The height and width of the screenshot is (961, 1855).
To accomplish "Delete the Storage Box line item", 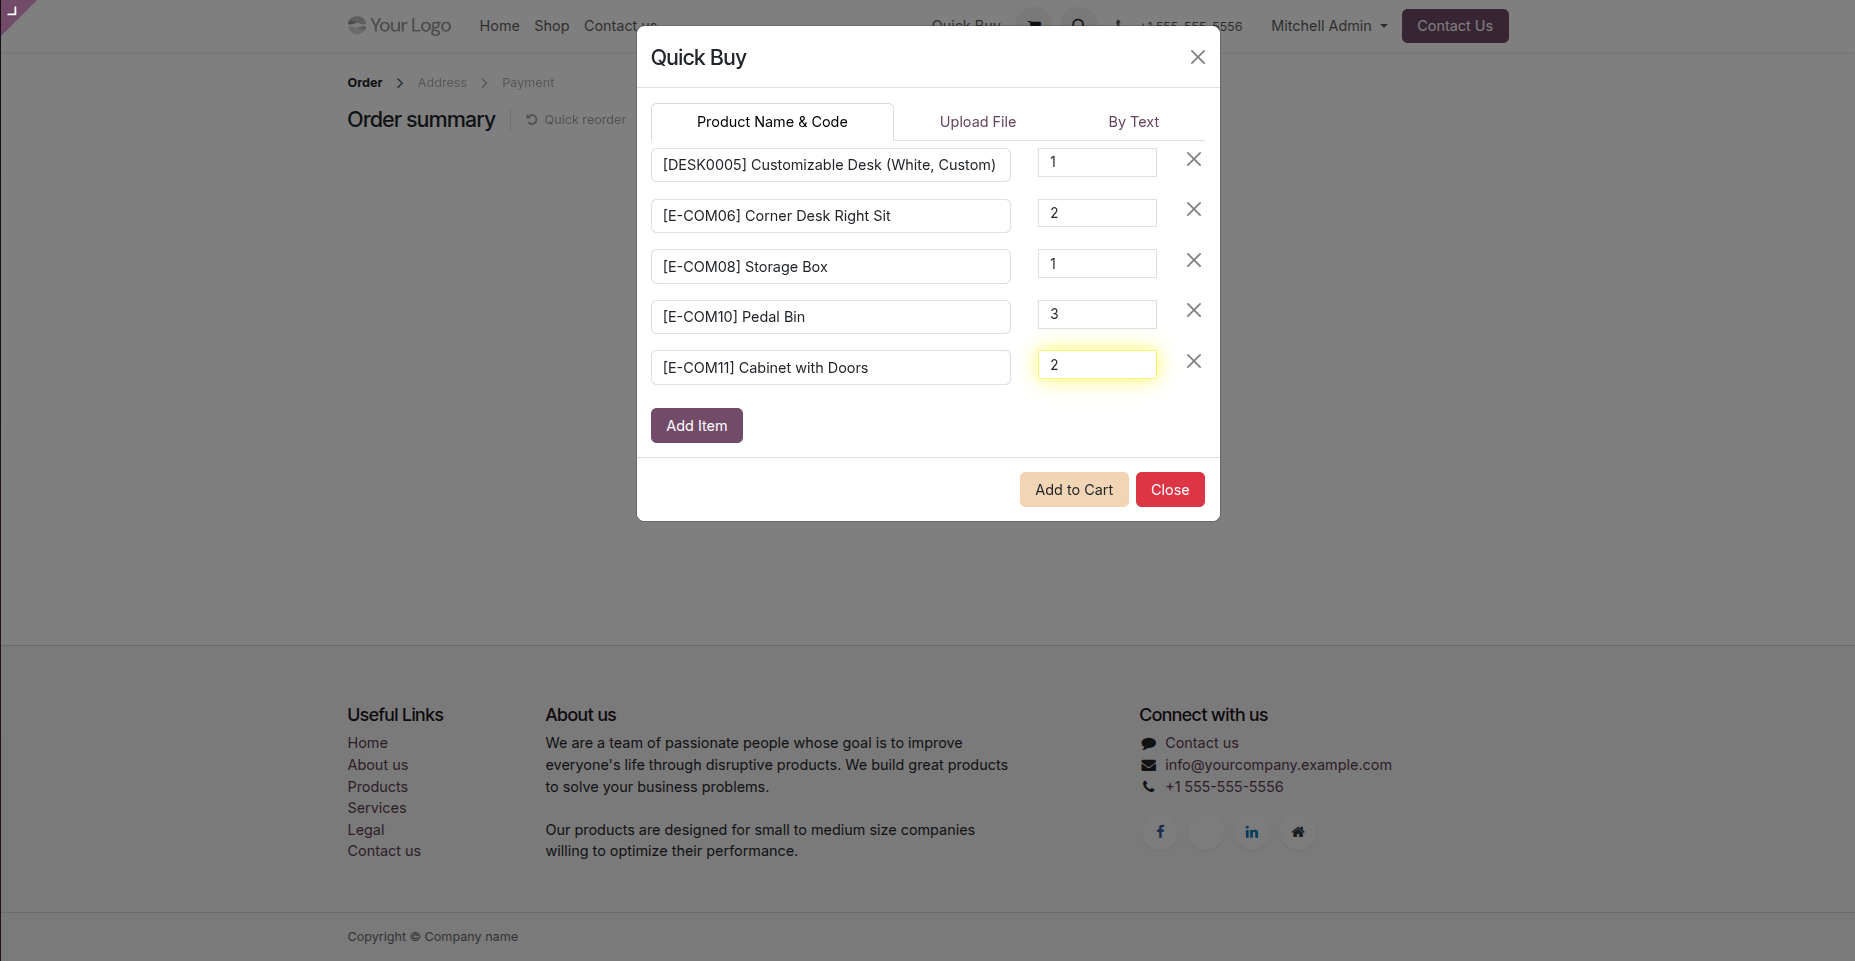I will pyautogui.click(x=1193, y=261).
